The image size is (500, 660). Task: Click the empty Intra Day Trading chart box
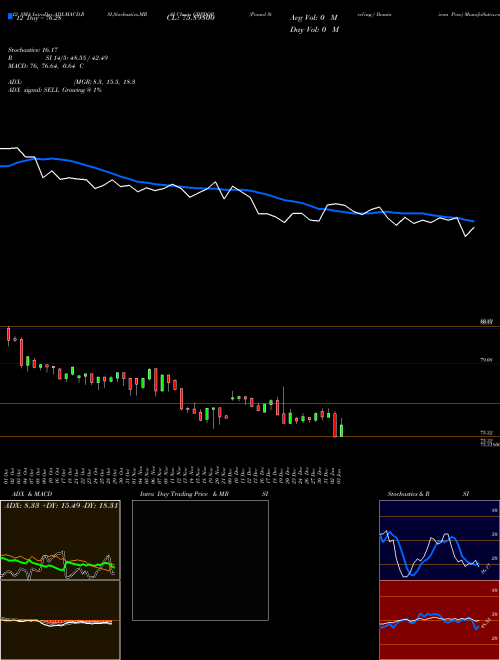[200, 560]
